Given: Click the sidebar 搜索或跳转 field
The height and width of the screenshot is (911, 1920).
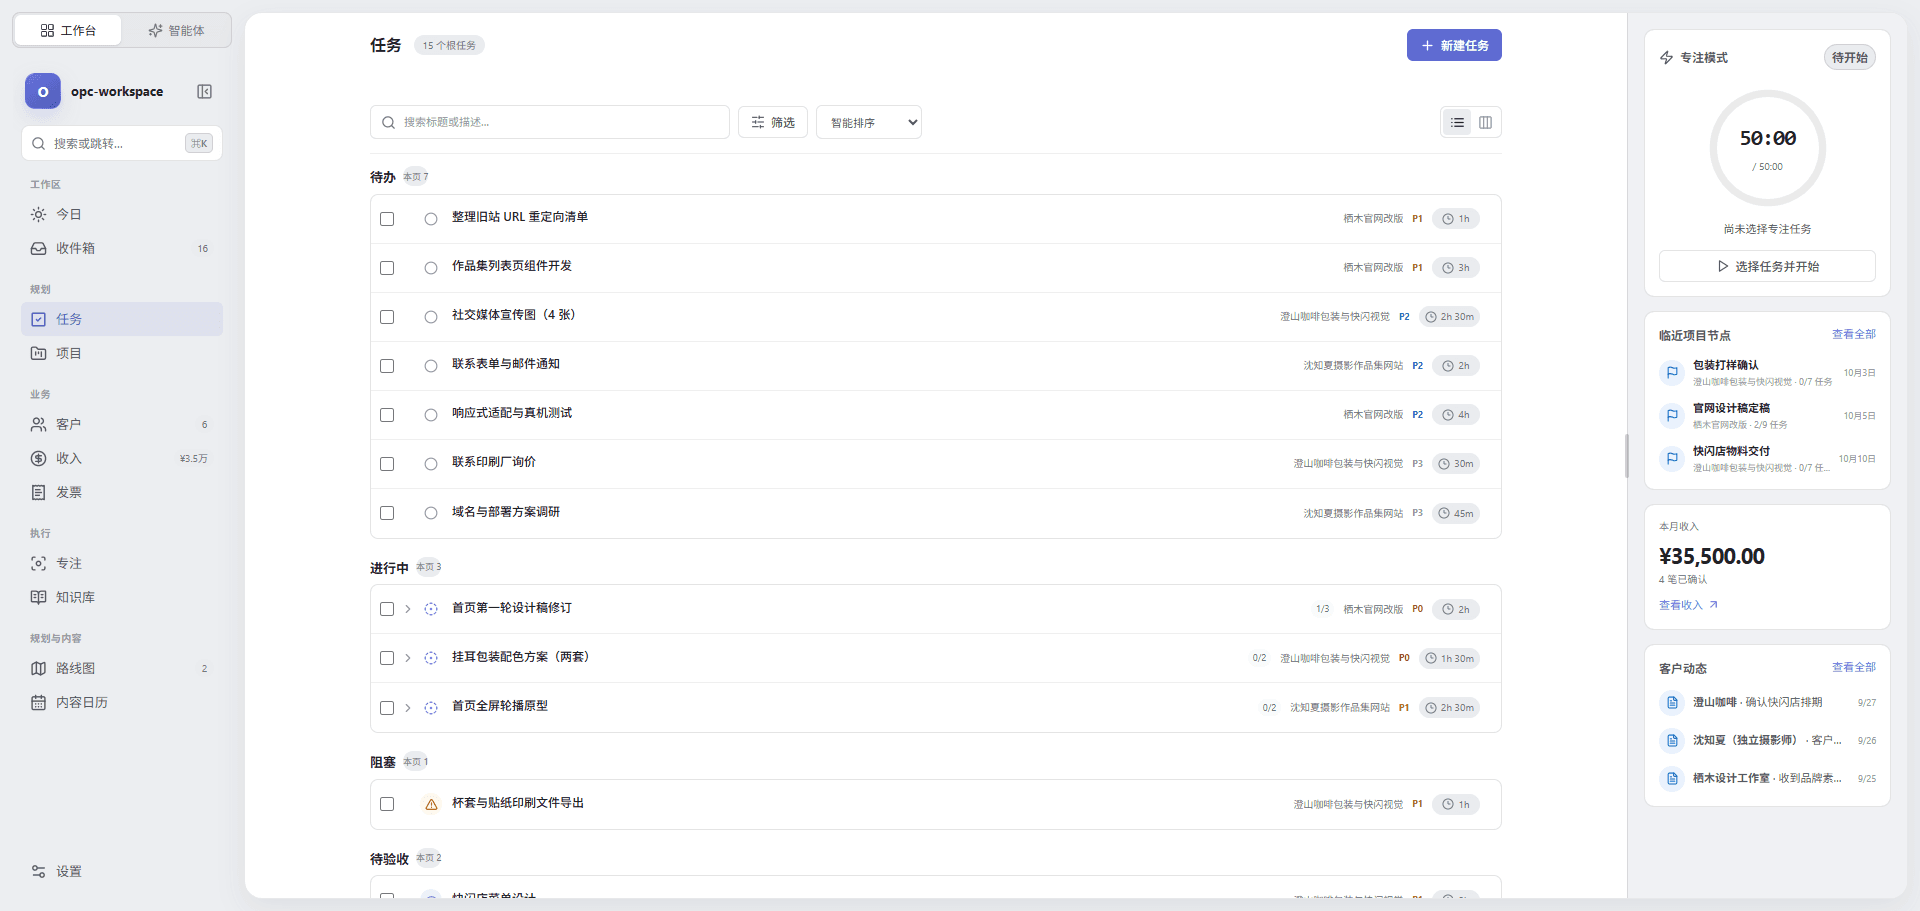Looking at the screenshot, I should pos(122,144).
